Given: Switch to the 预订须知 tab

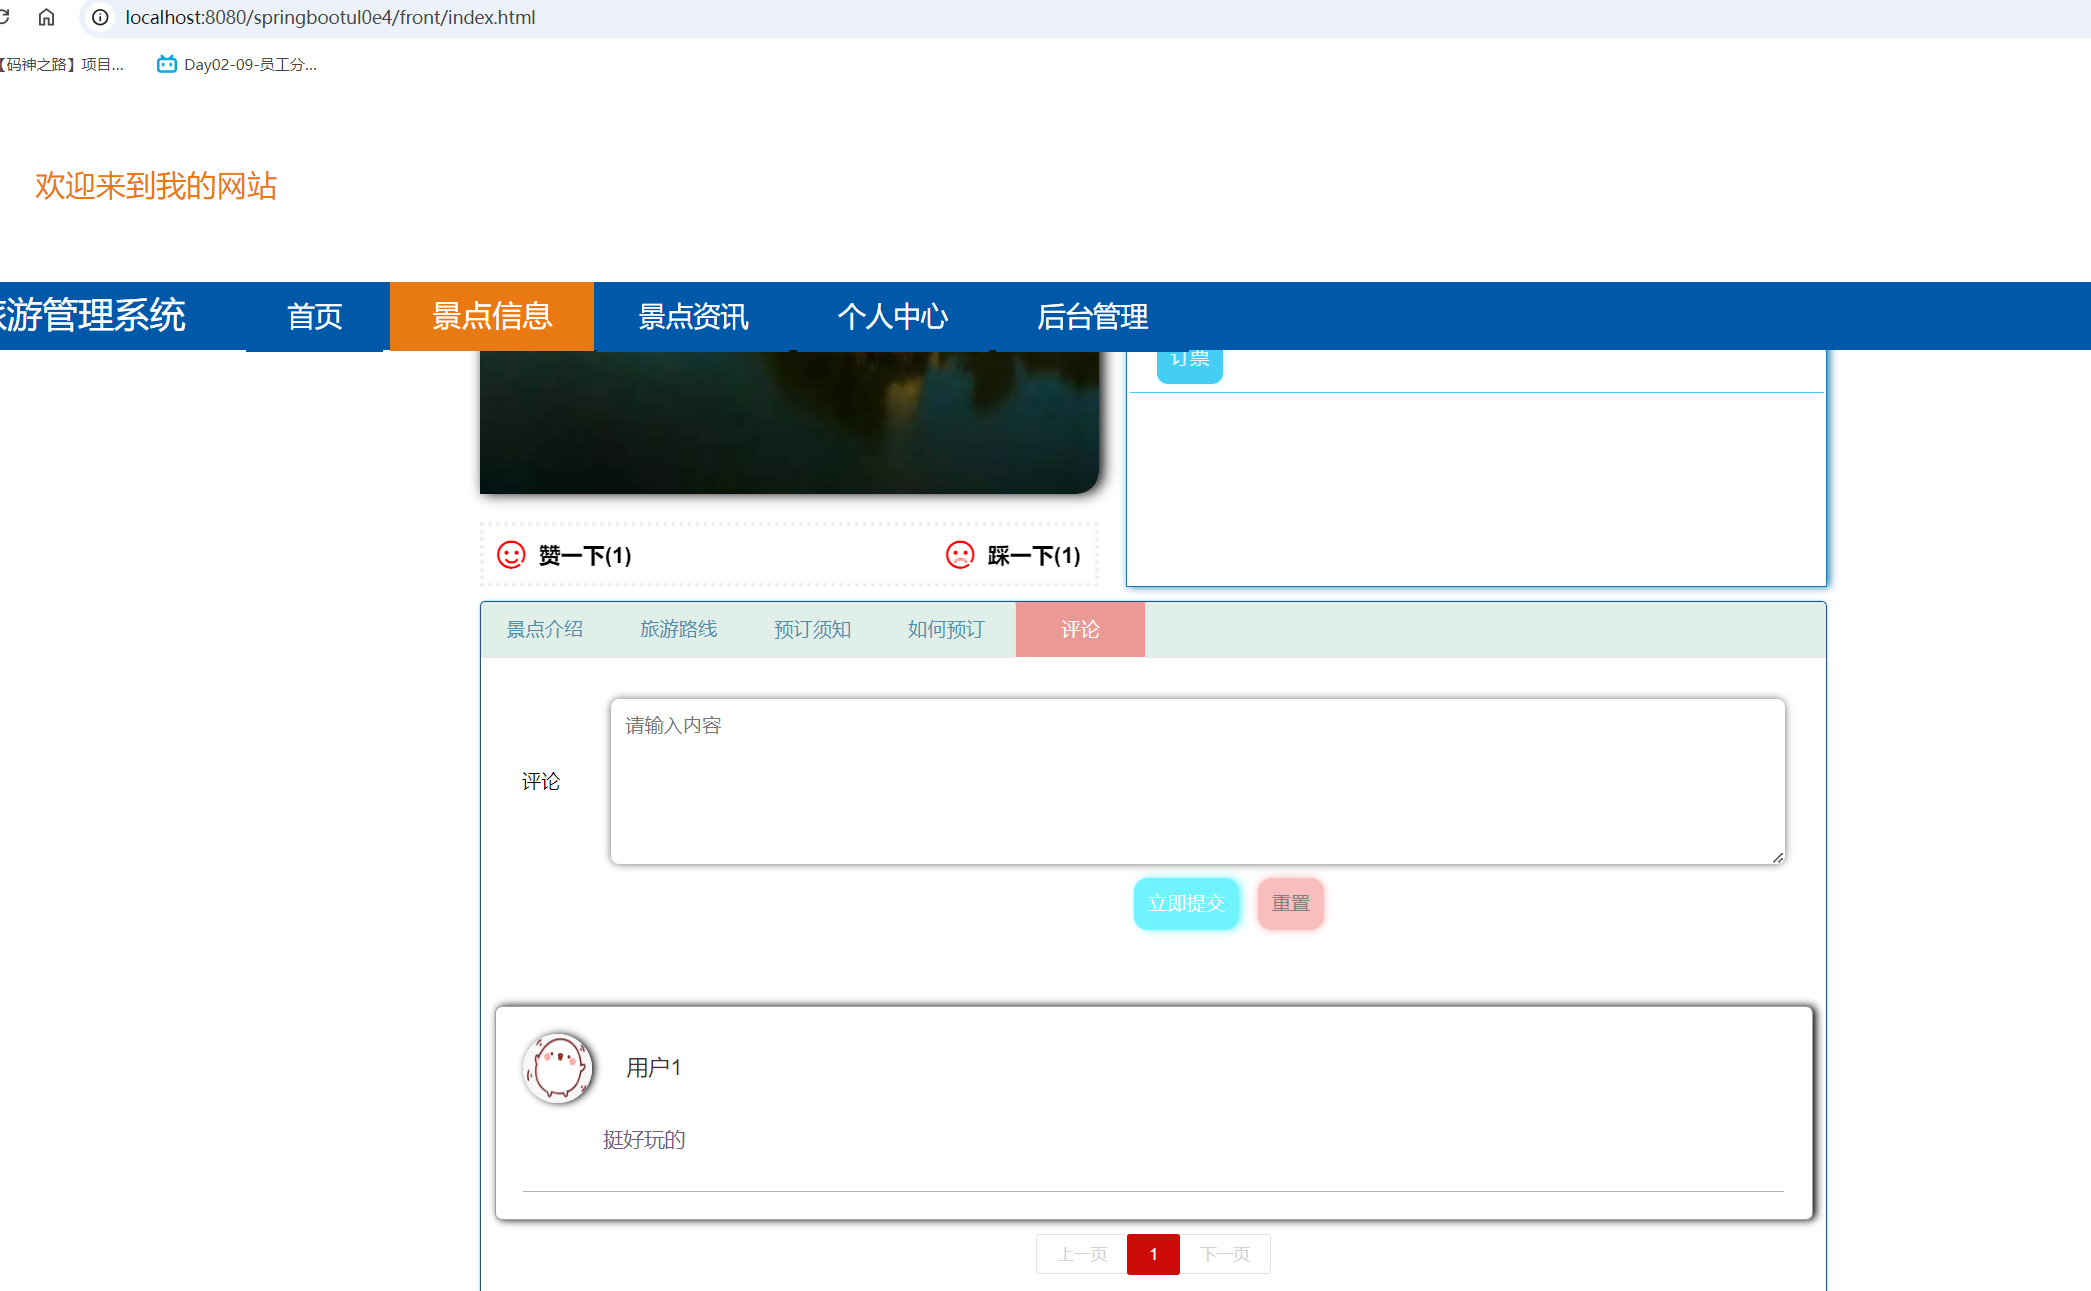Looking at the screenshot, I should 812,629.
